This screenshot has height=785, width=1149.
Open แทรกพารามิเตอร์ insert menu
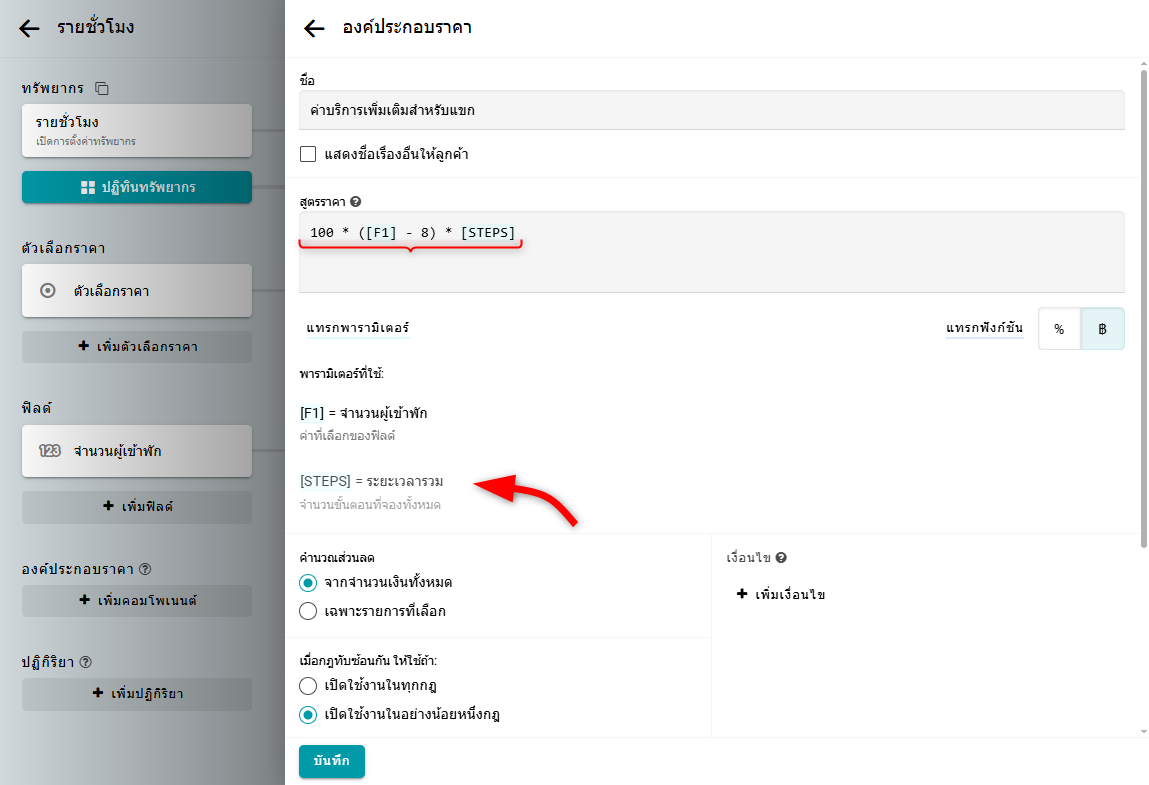pos(357,328)
